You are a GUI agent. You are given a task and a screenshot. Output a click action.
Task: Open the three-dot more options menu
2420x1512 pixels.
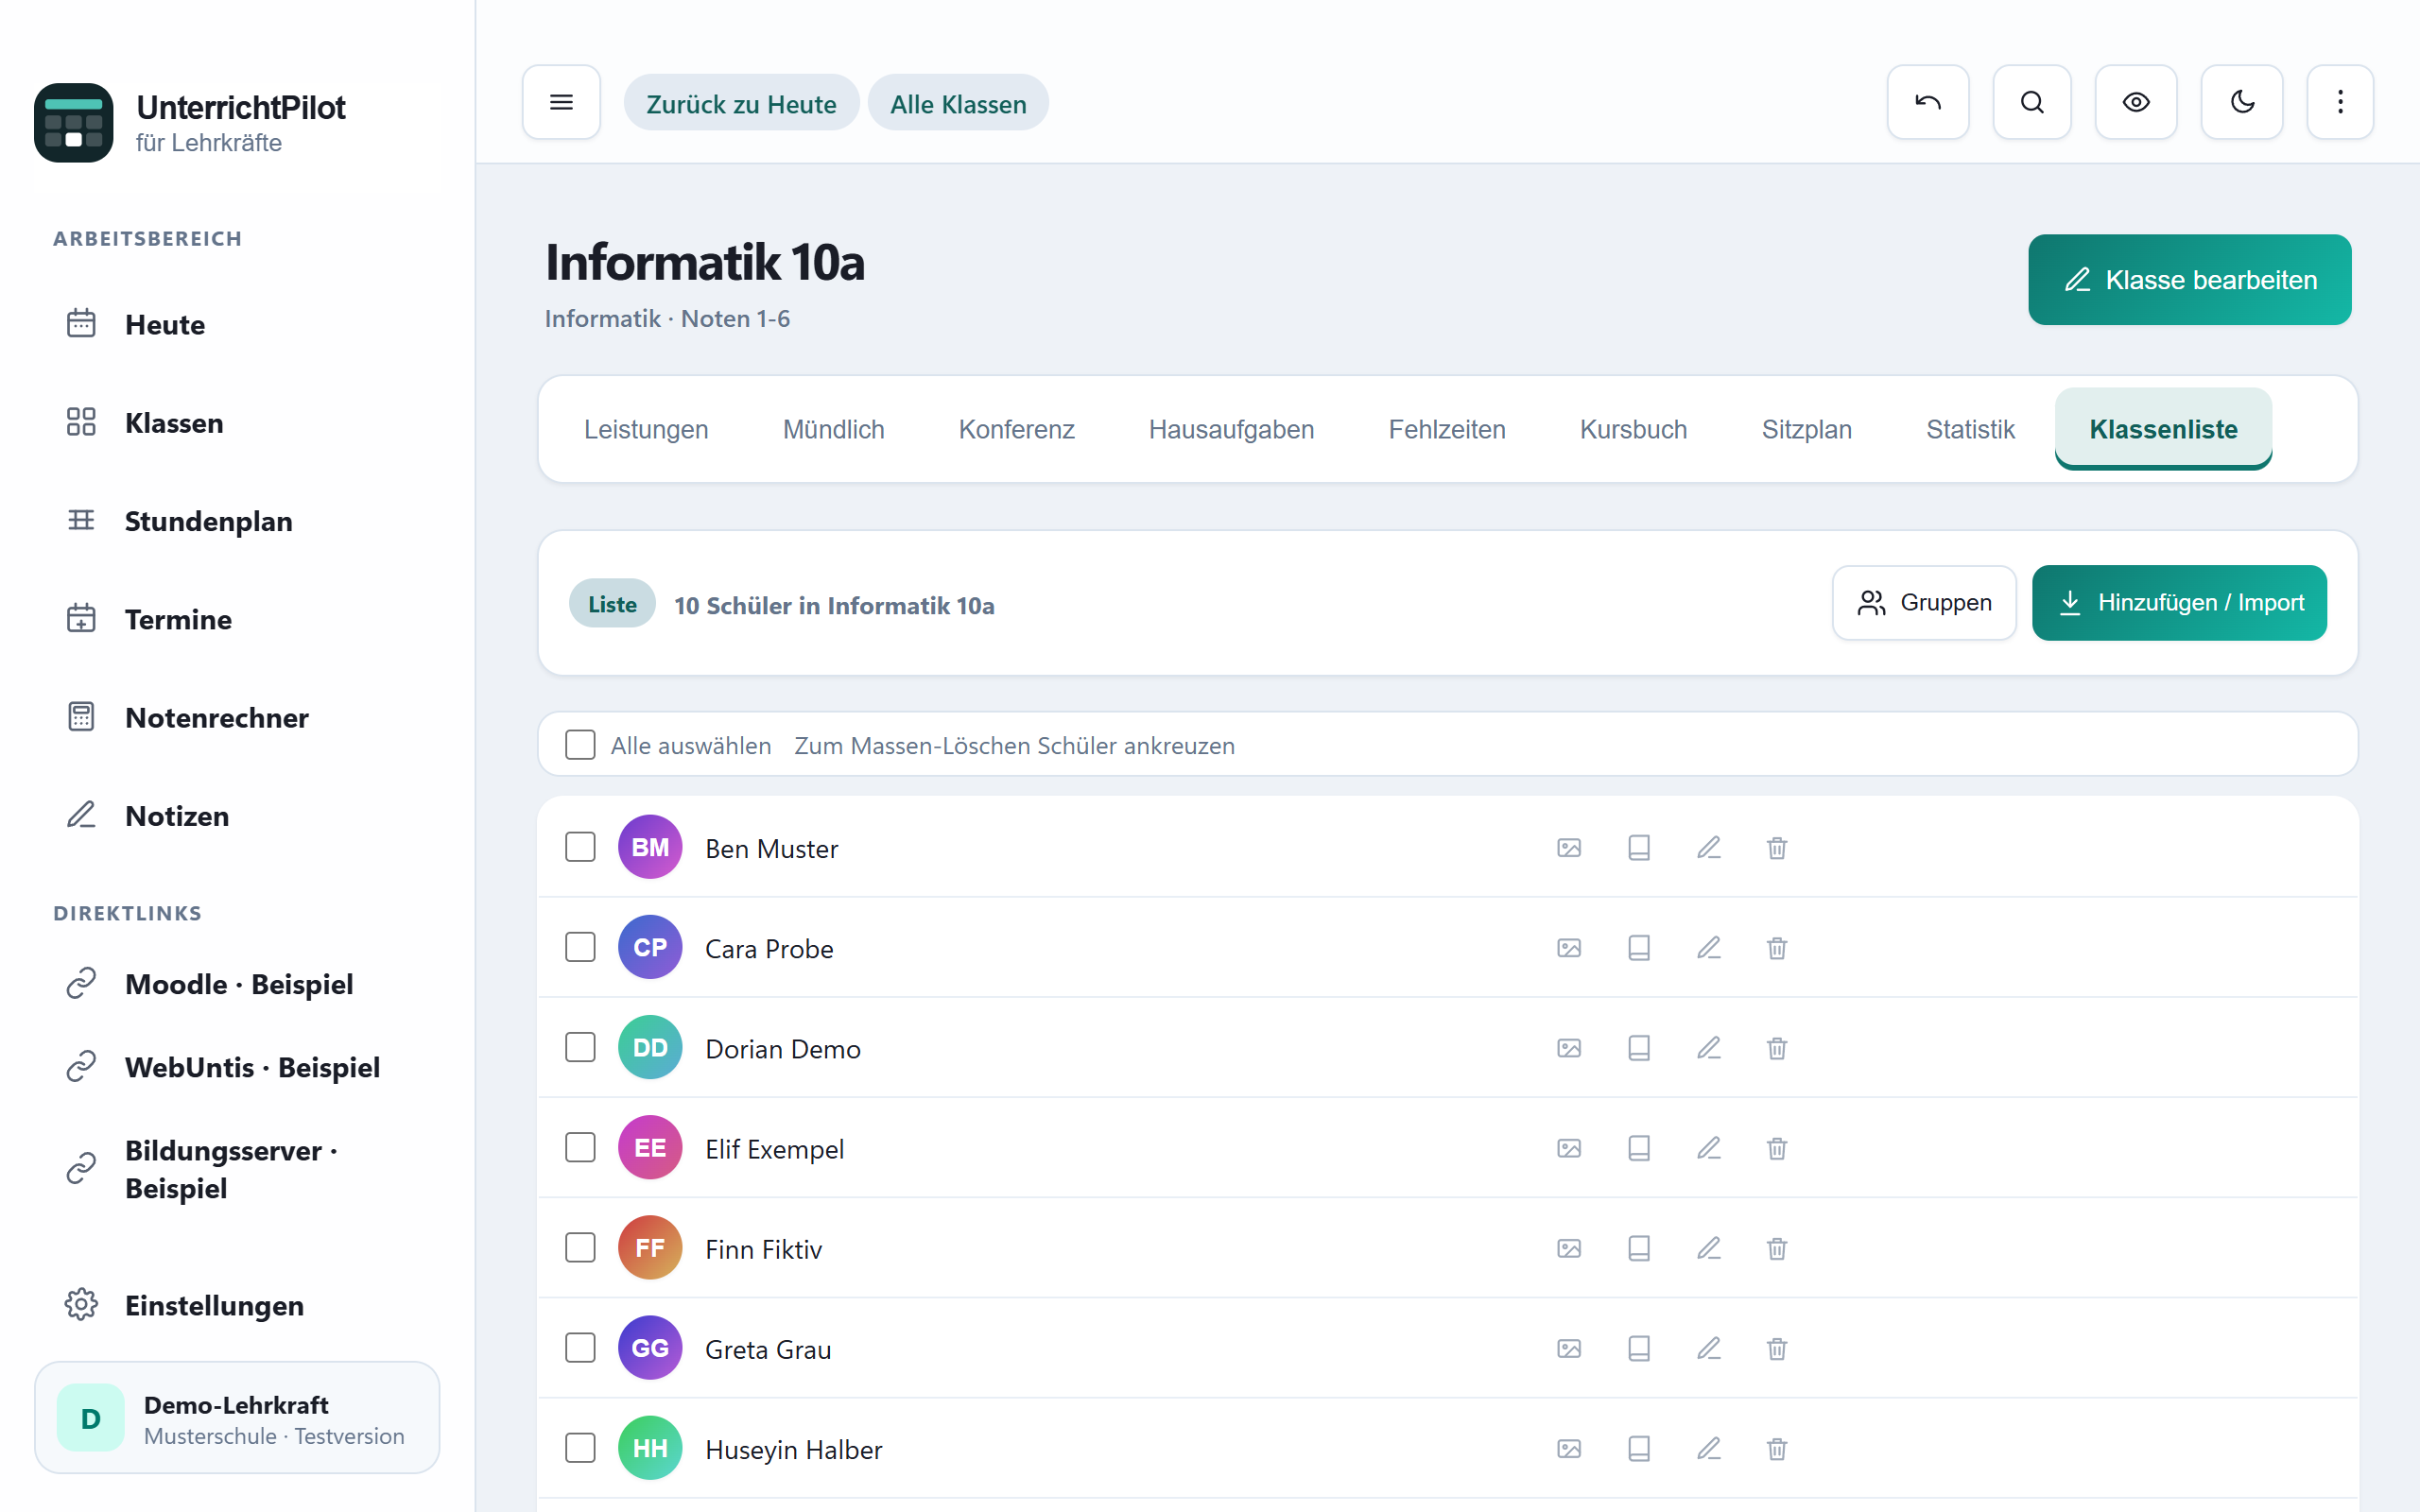tap(2340, 102)
